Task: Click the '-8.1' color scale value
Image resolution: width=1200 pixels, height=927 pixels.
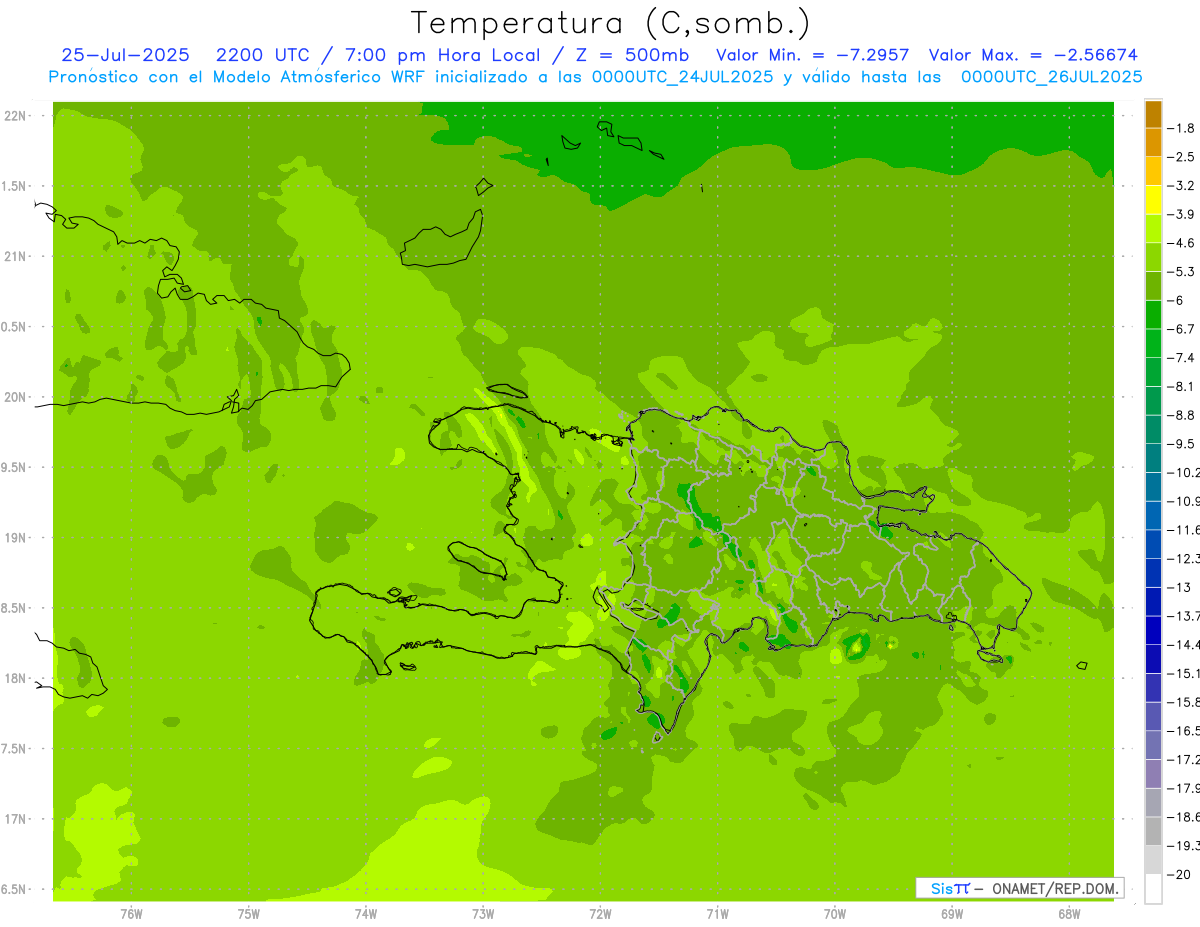Action: 1181,386
